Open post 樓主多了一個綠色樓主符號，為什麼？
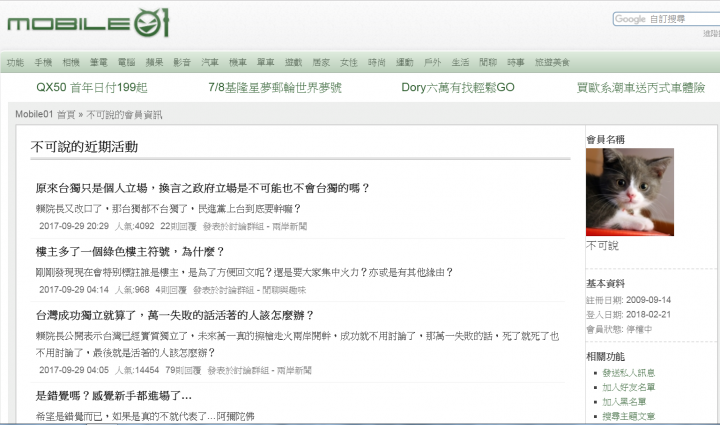The image size is (720, 425). (x=130, y=252)
